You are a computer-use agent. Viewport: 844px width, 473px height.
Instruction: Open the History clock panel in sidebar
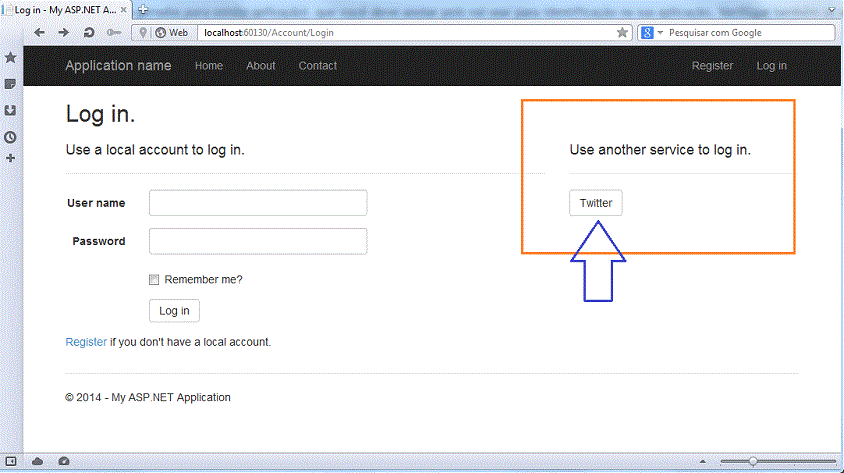click(10, 137)
